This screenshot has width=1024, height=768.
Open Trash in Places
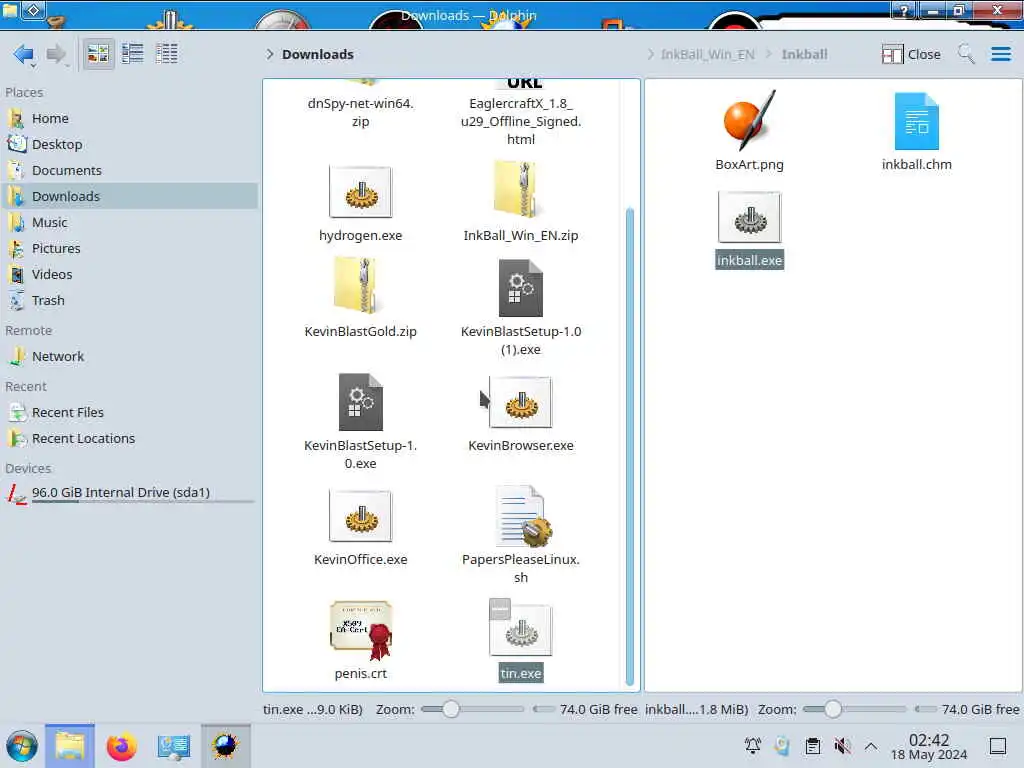click(x=130, y=300)
